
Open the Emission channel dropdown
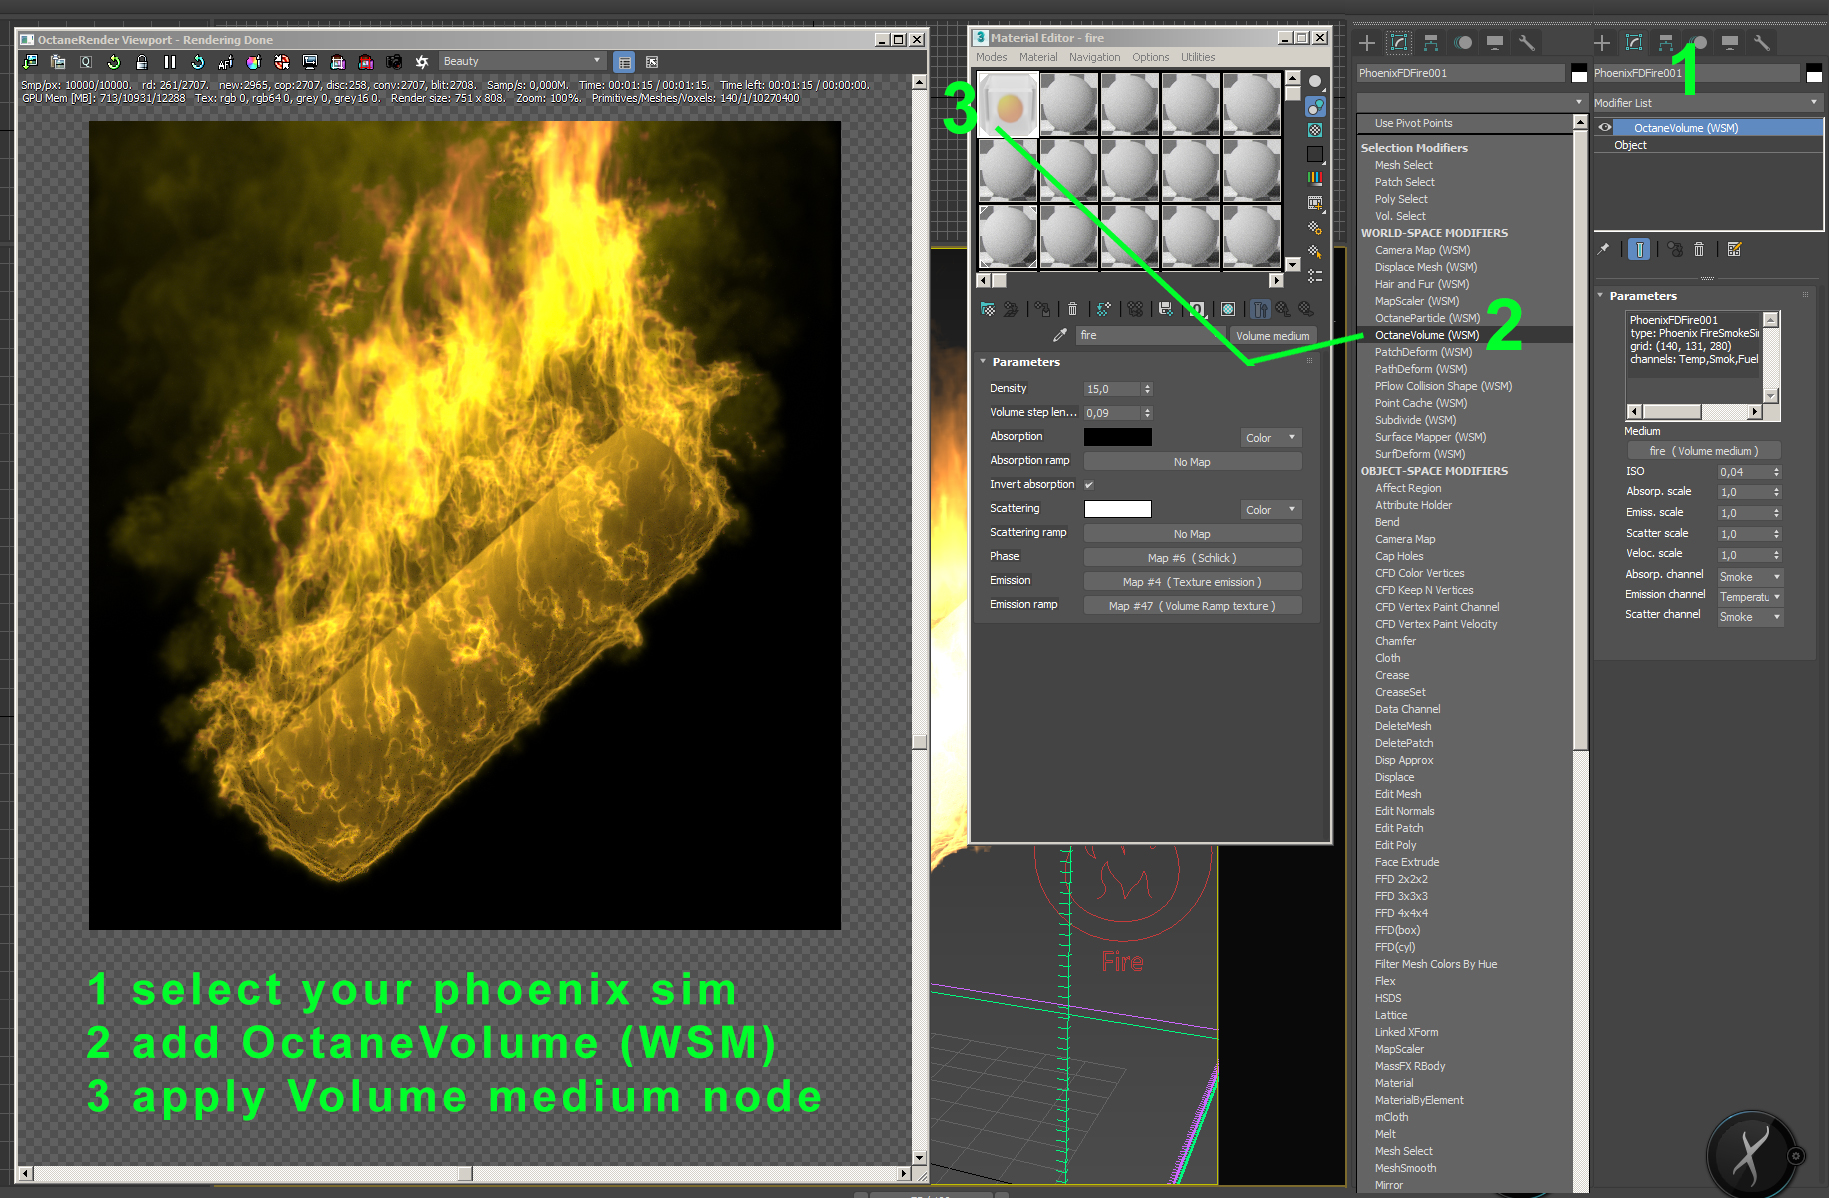1750,597
